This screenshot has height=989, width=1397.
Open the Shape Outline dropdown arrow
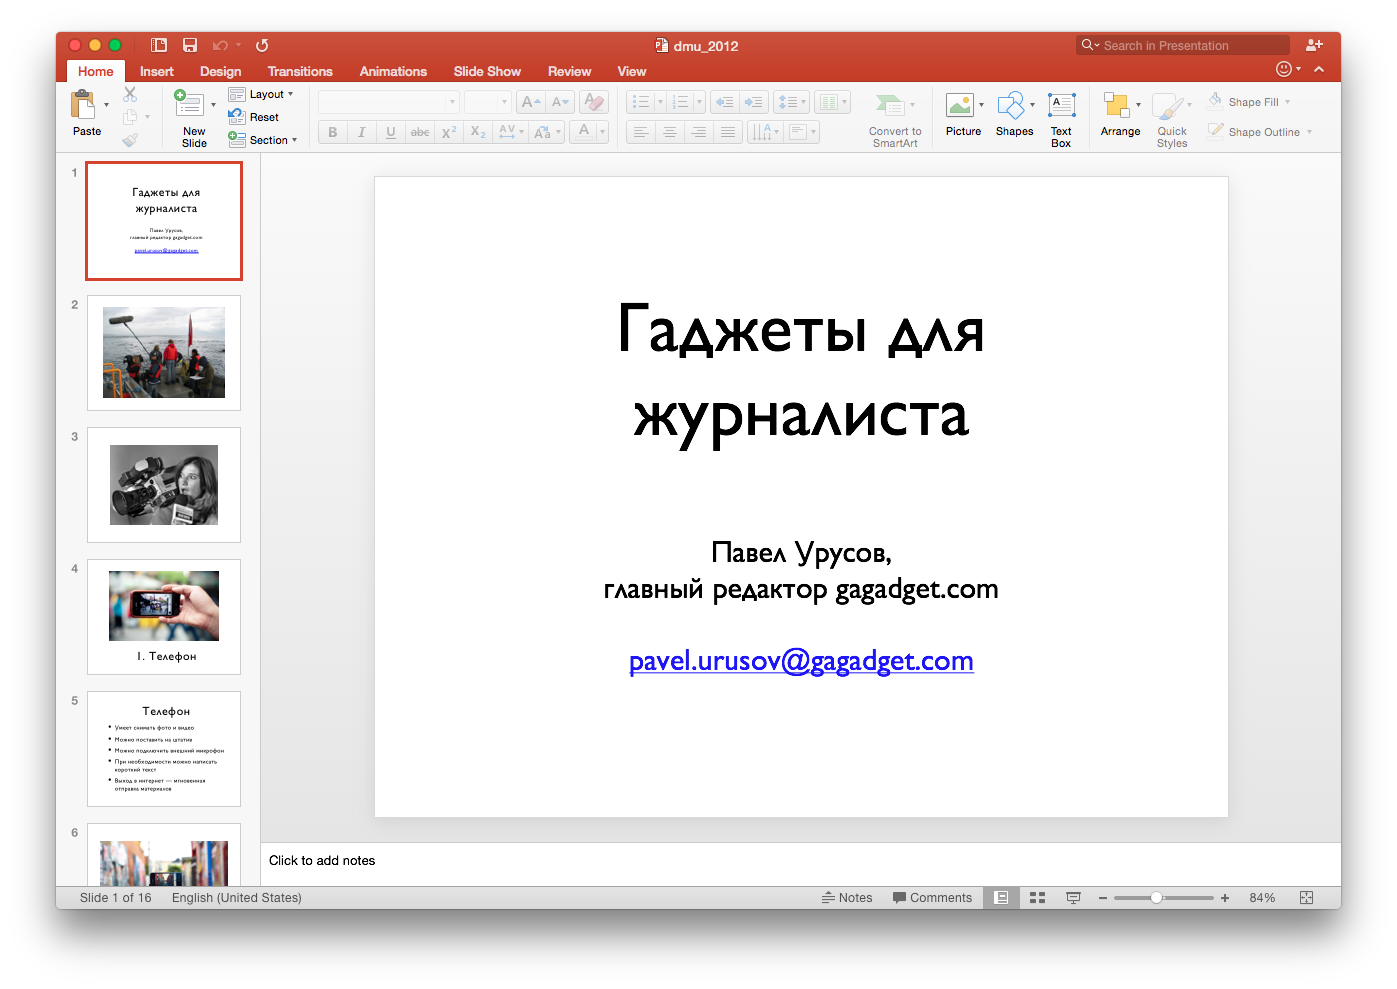pyautogui.click(x=1309, y=132)
